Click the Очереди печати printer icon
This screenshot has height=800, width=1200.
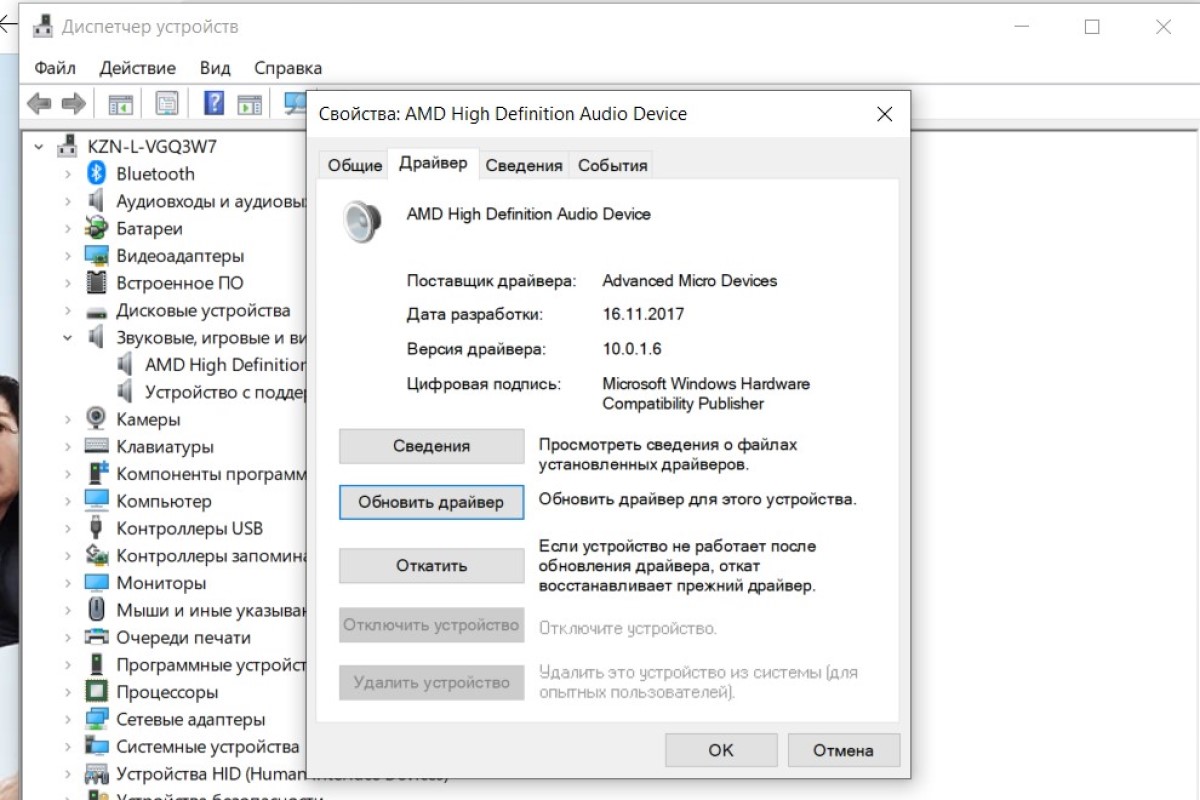[x=97, y=637]
